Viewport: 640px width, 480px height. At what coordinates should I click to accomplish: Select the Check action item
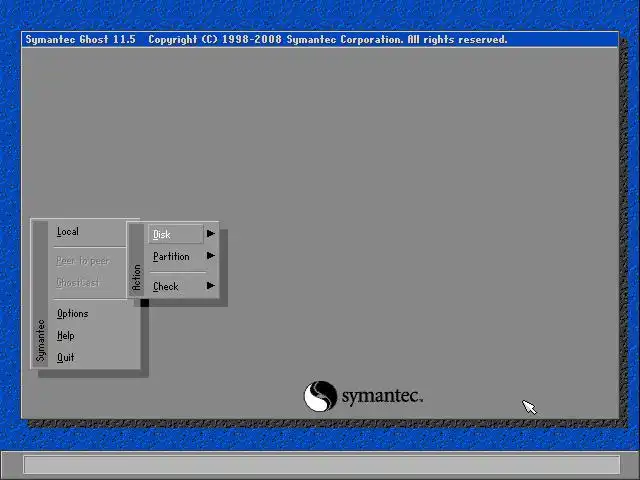166,287
